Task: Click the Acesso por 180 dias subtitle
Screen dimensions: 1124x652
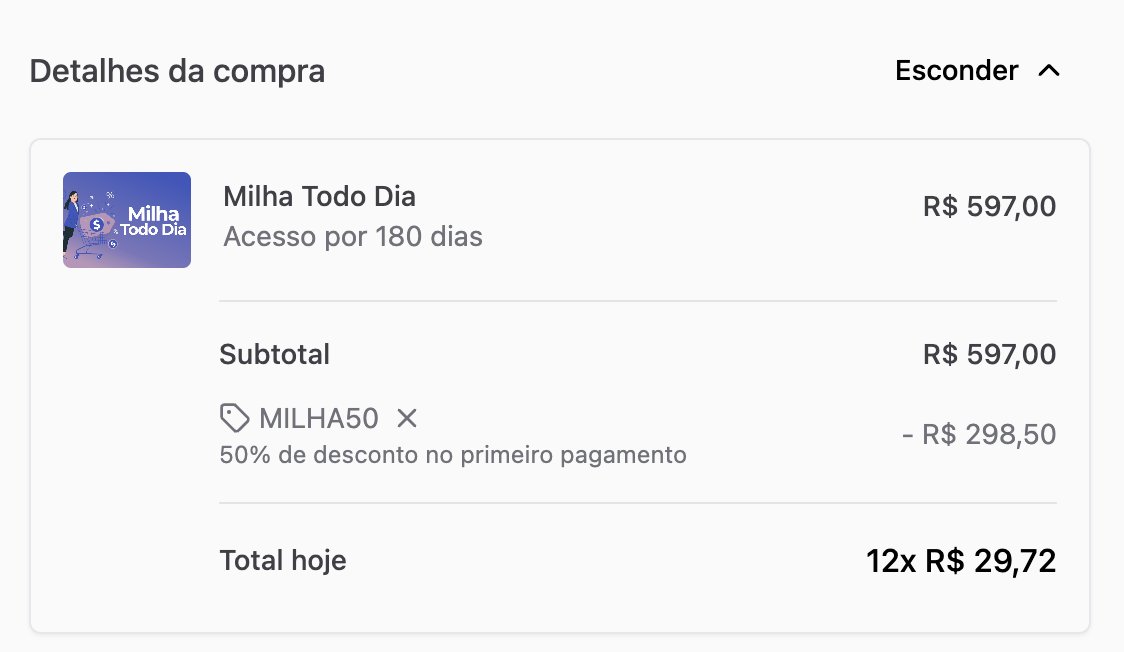Action: tap(353, 236)
